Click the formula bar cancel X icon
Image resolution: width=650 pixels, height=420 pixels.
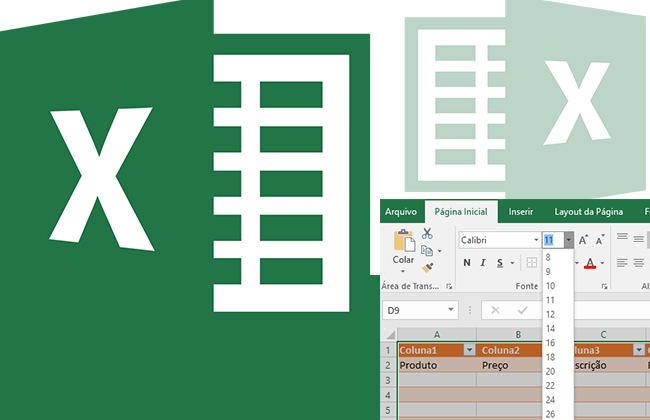[495, 310]
